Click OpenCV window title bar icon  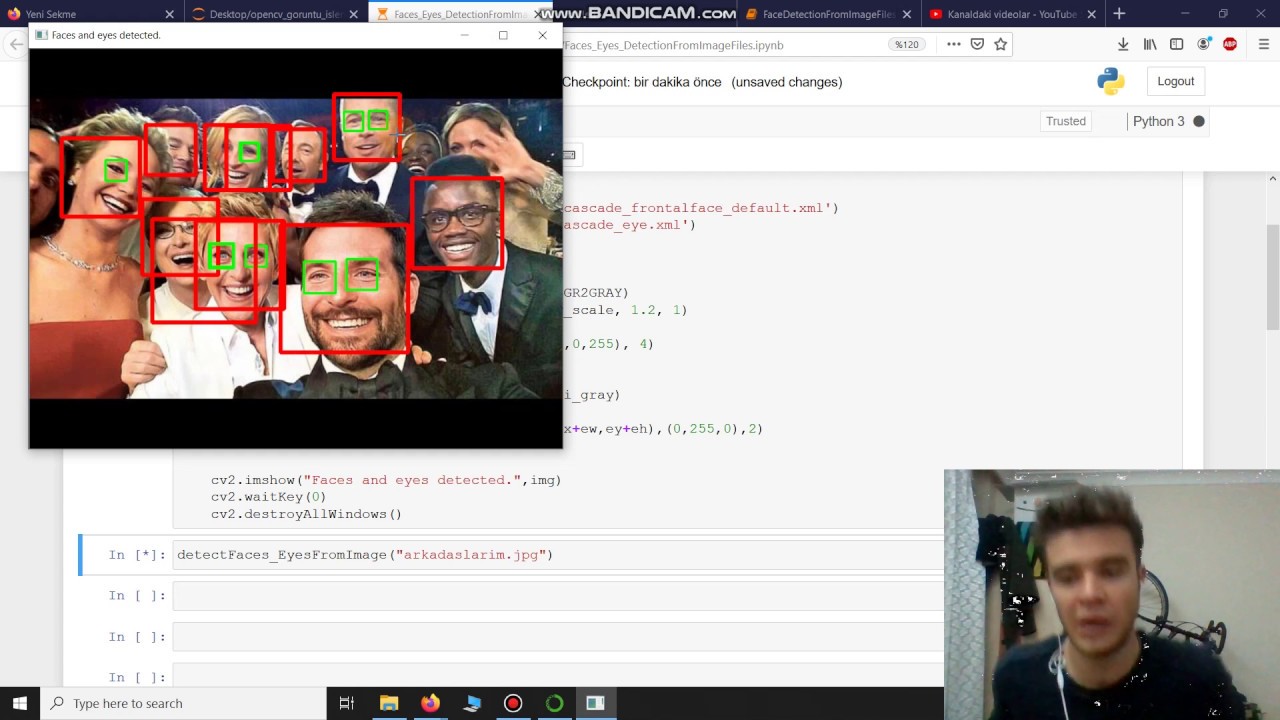coord(41,35)
